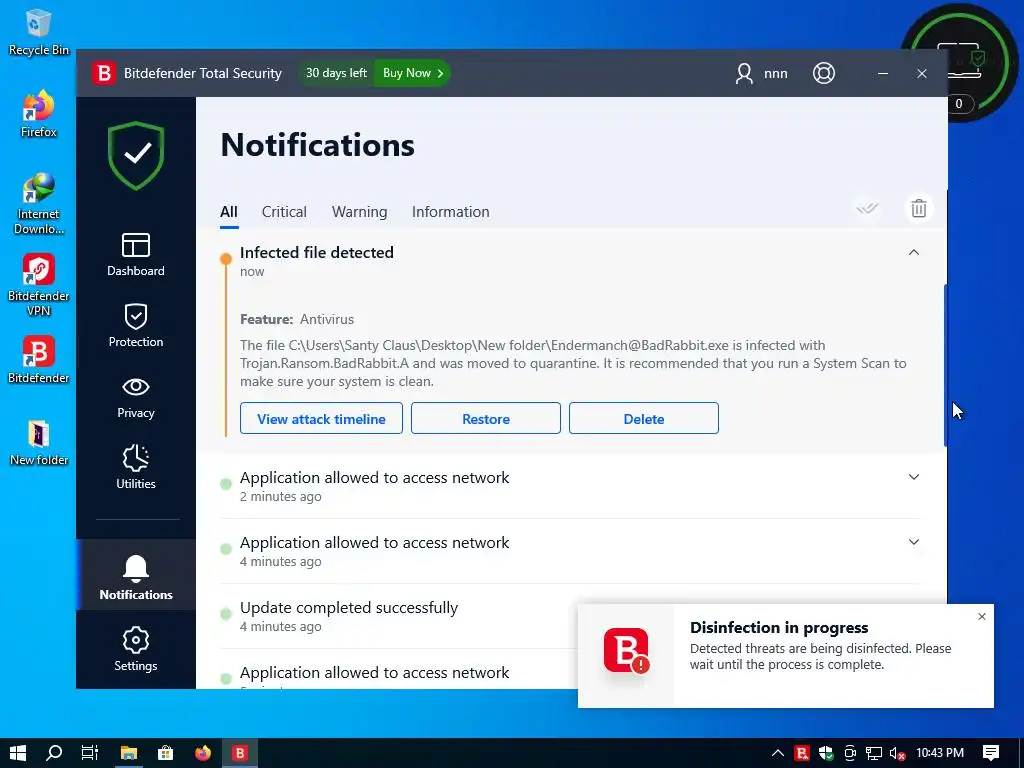Open Internet Download Manager desktop shortcut
The image size is (1024, 768).
click(x=39, y=204)
